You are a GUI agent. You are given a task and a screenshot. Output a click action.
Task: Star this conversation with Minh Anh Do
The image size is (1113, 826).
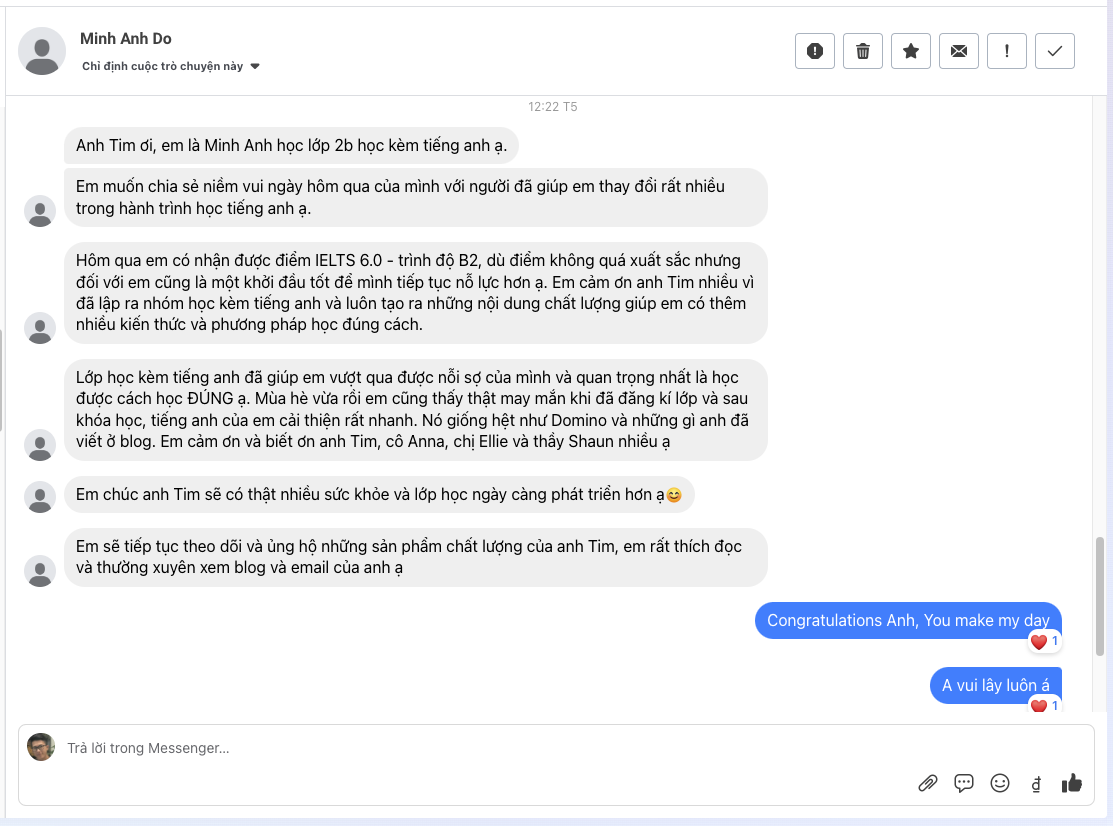tap(910, 51)
